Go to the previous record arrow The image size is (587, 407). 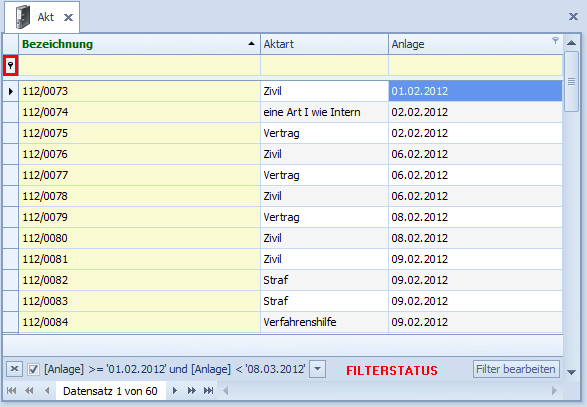coord(47,391)
